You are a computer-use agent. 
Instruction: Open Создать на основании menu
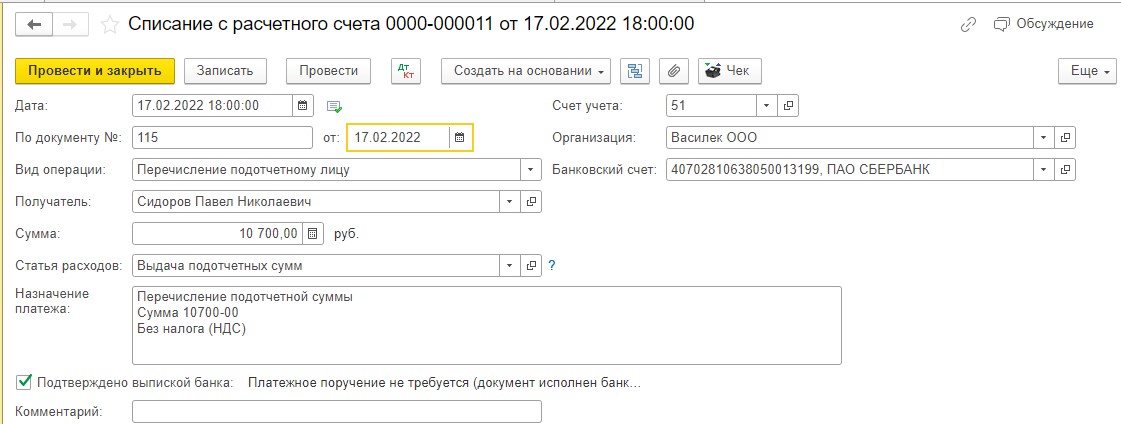pos(525,71)
